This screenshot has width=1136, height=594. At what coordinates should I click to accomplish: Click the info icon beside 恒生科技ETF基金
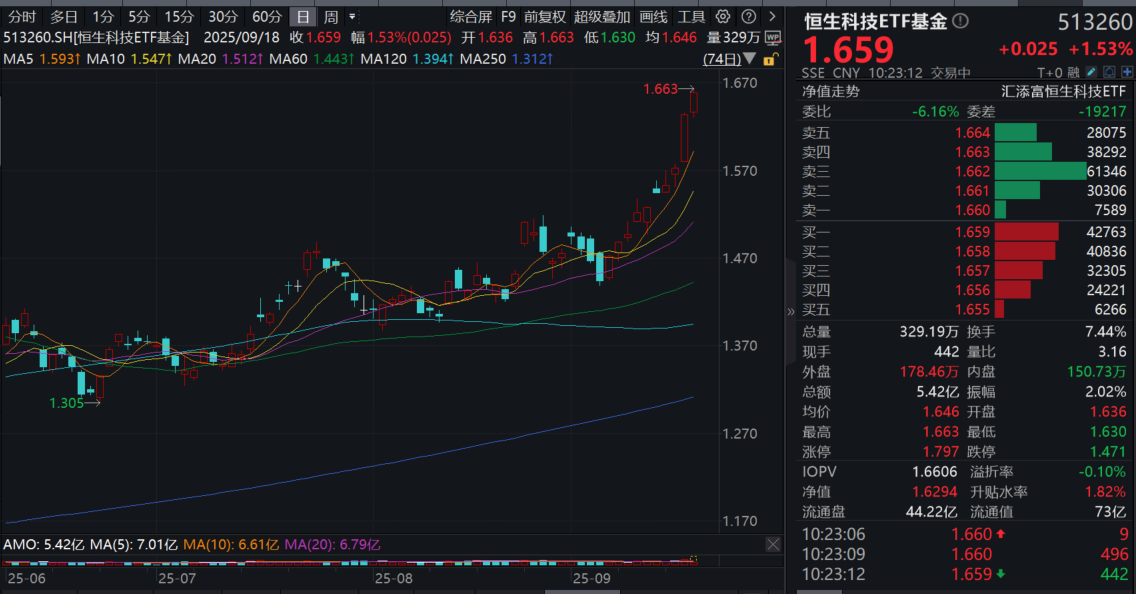point(961,21)
